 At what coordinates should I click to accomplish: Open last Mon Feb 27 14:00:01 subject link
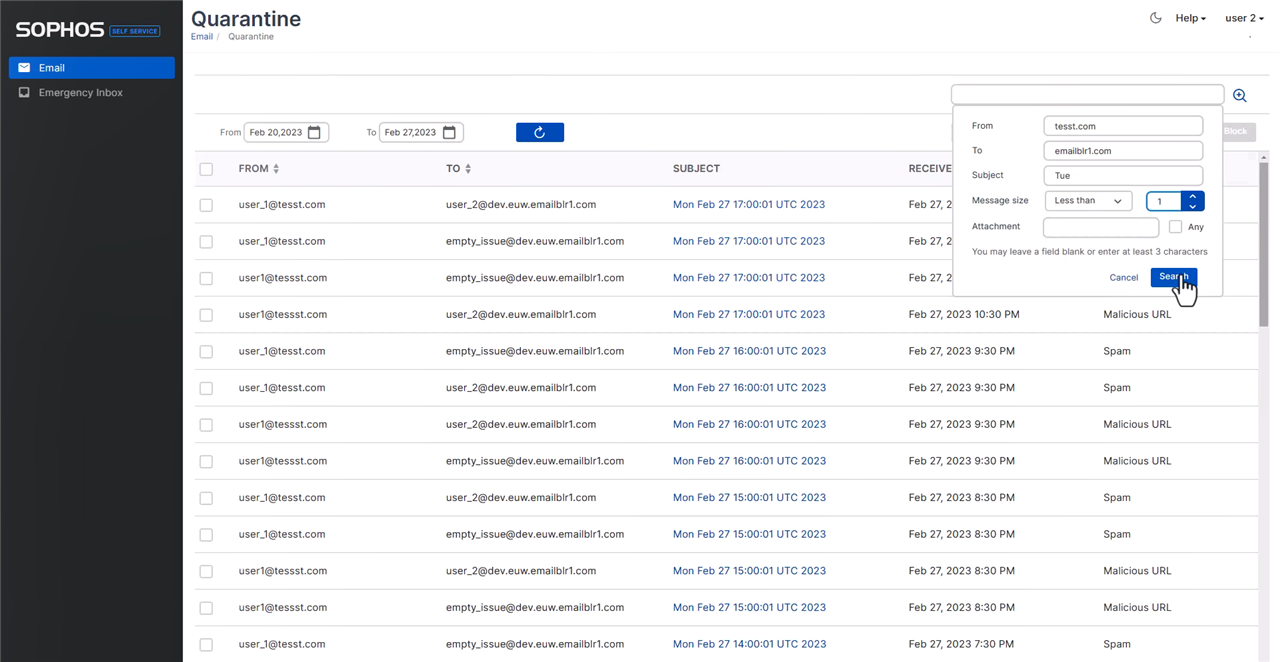point(749,644)
